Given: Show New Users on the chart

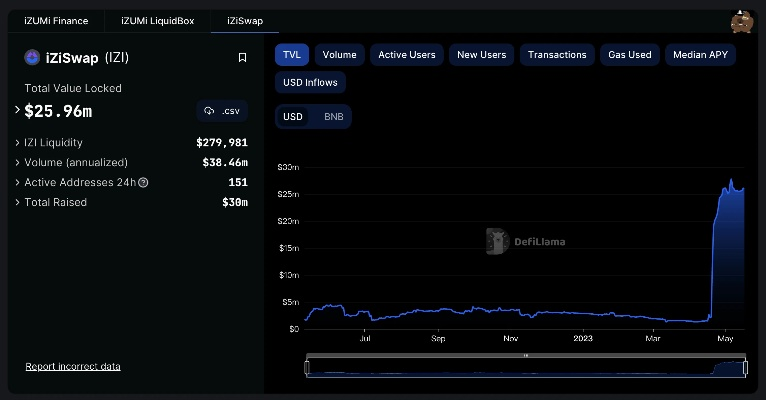Looking at the screenshot, I should (x=482, y=55).
